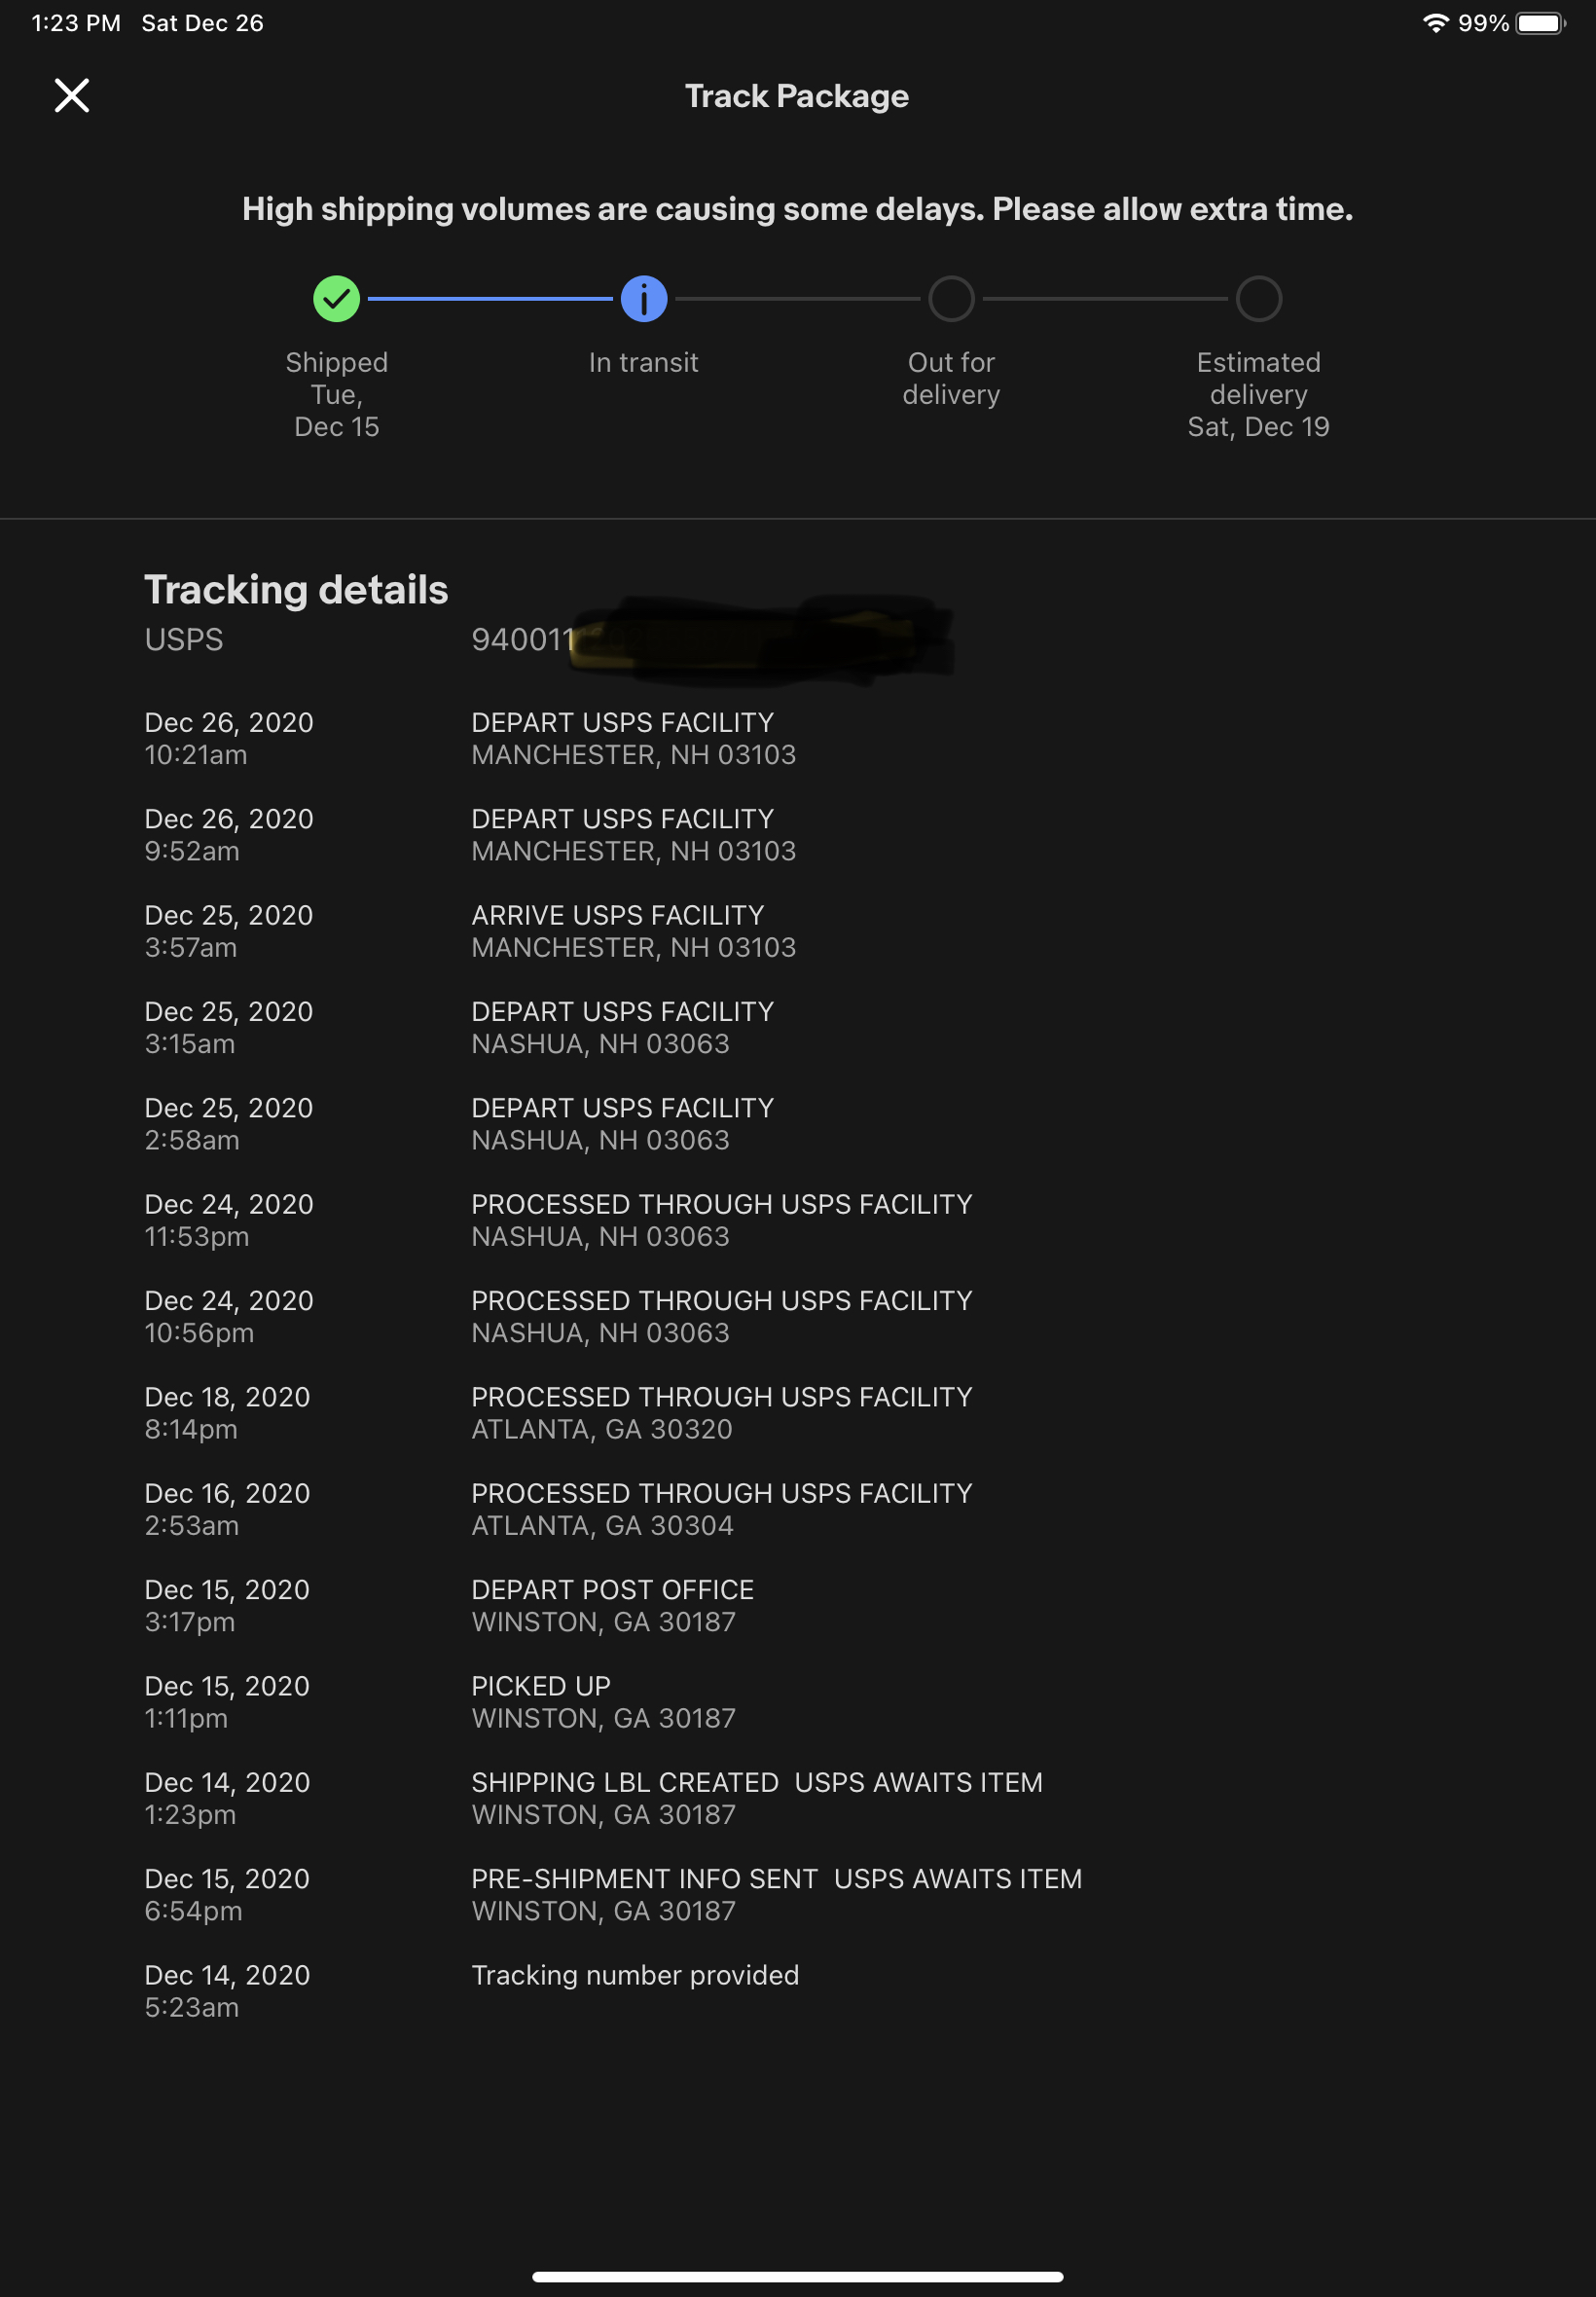Tap the blue In transit info icon
Image resolution: width=1596 pixels, height=2297 pixels.
click(643, 299)
